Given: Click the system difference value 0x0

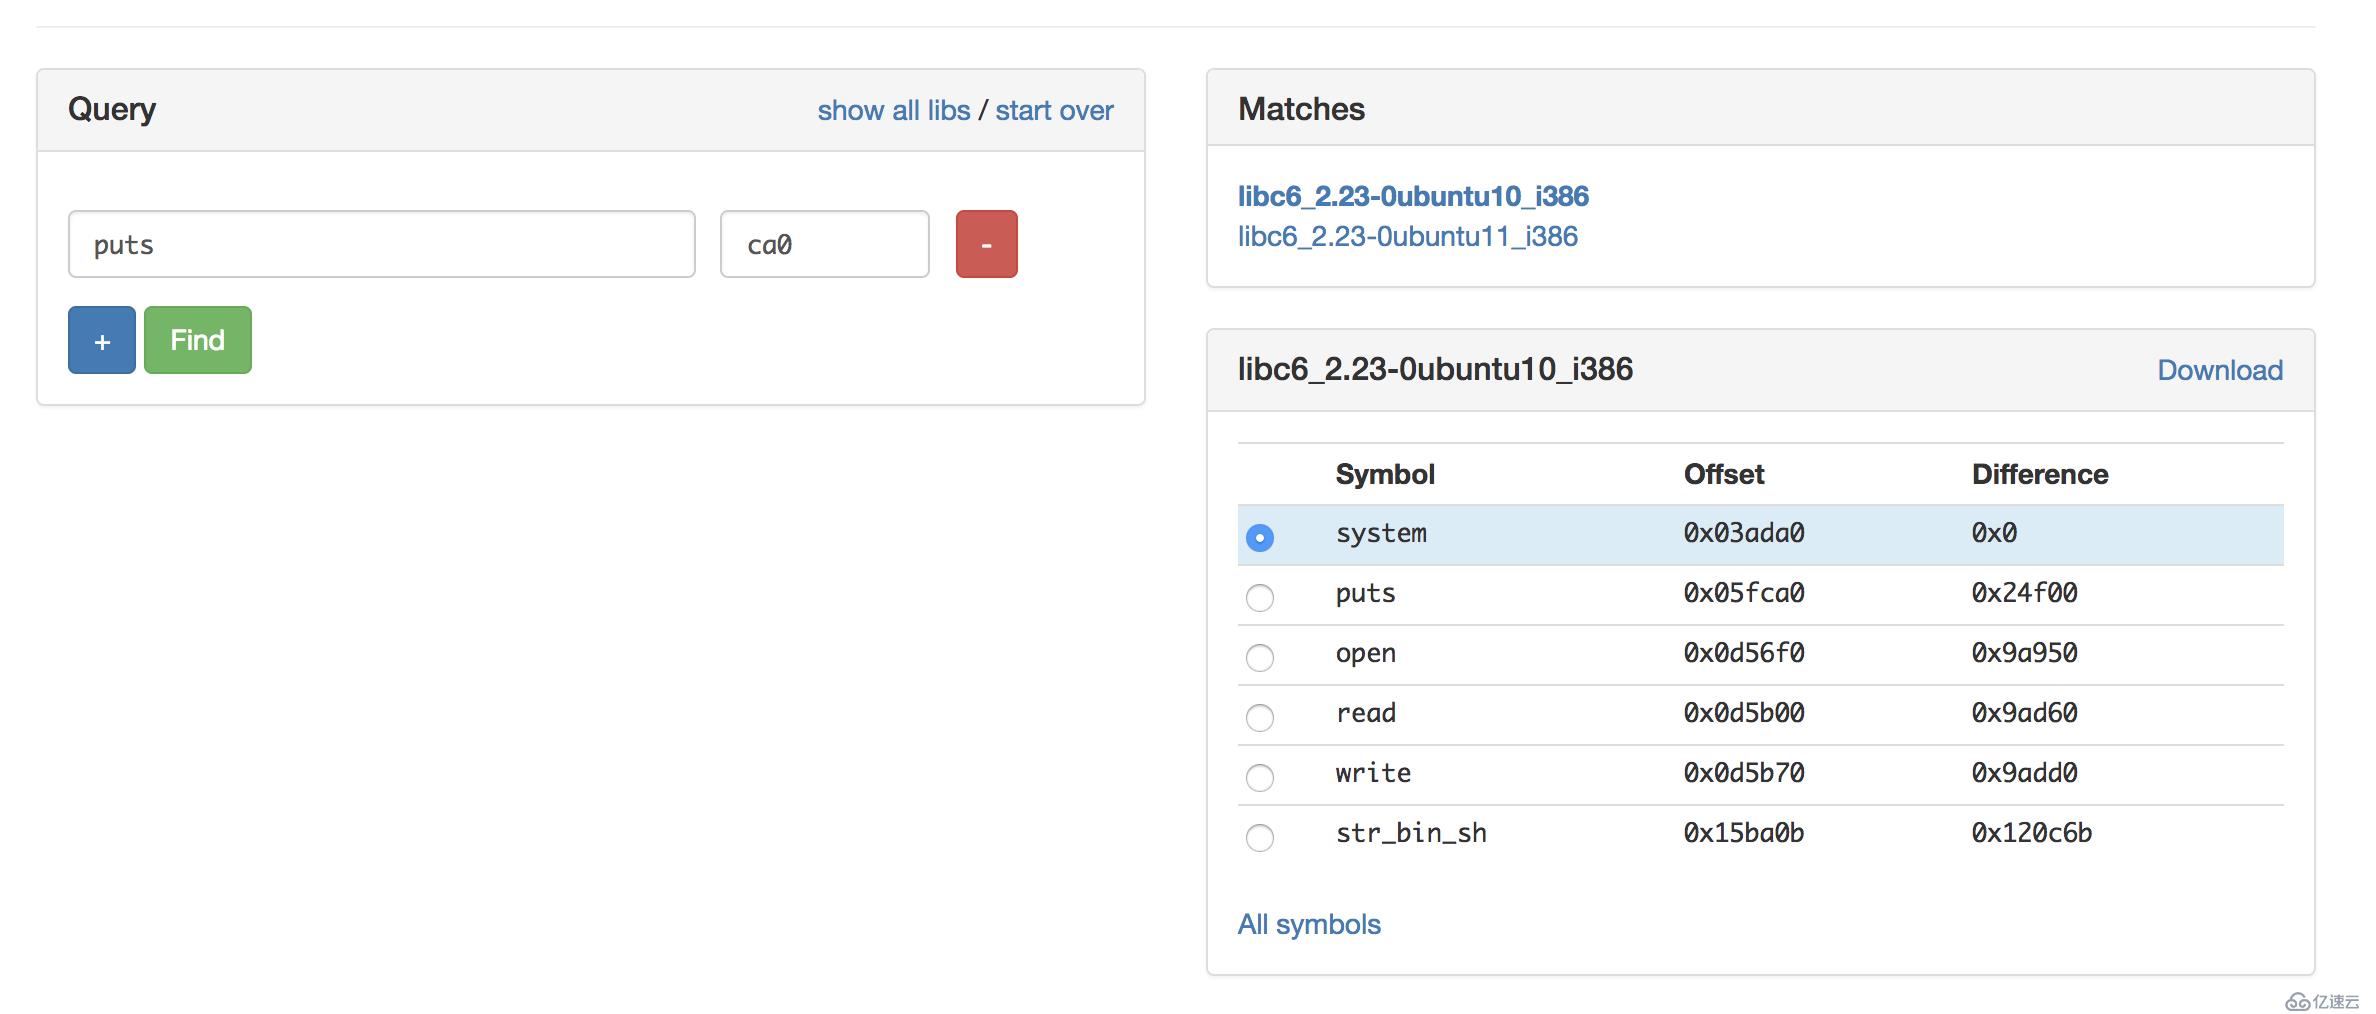Looking at the screenshot, I should click(x=1995, y=533).
